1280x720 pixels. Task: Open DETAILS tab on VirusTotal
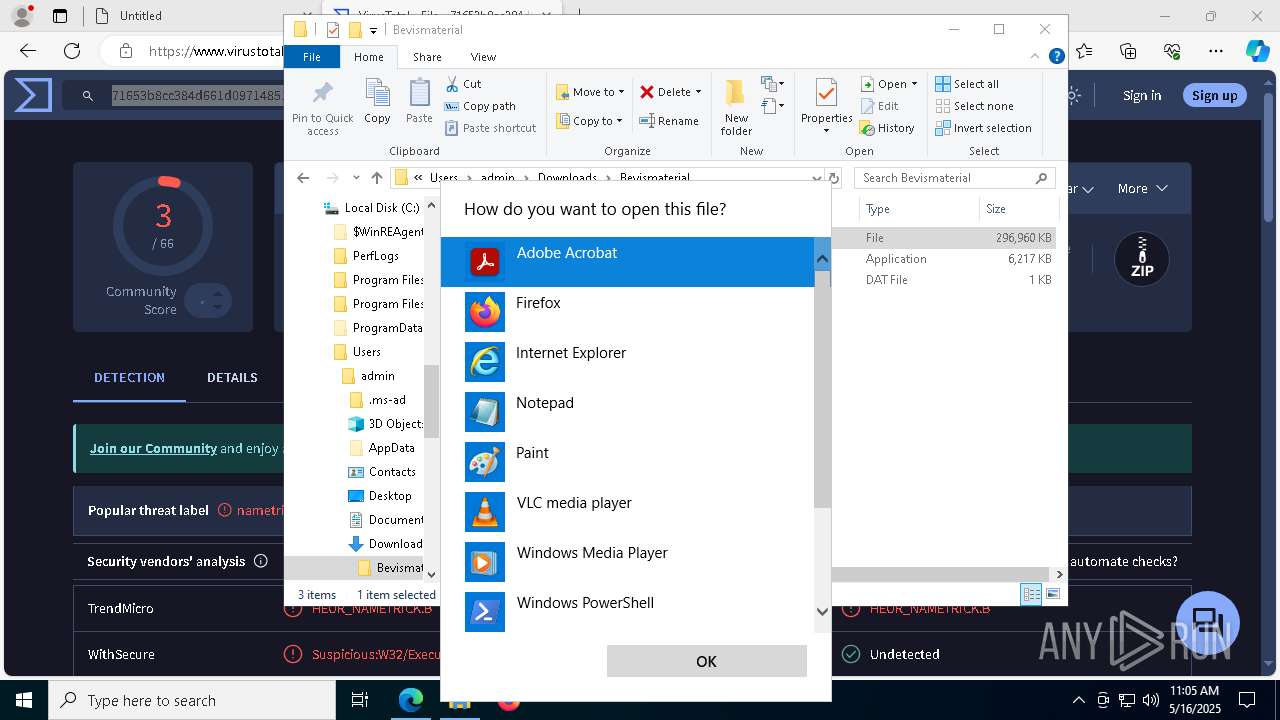[x=232, y=377]
